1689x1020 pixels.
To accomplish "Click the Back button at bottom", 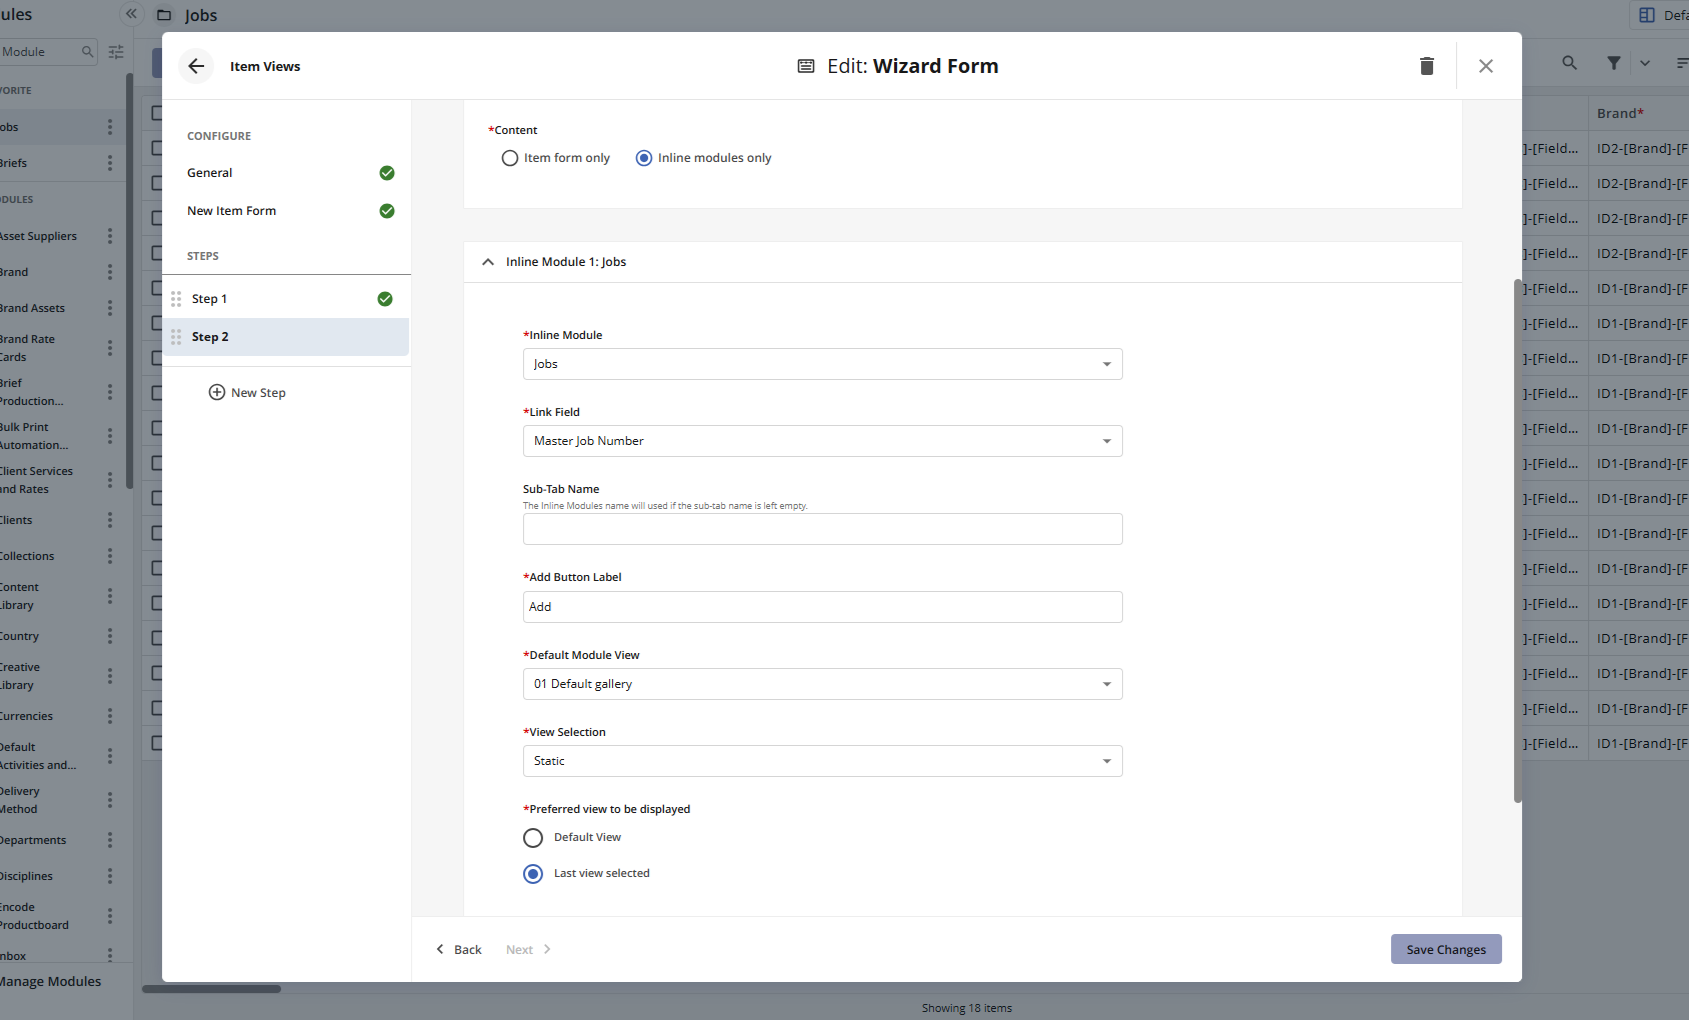I will coord(459,949).
